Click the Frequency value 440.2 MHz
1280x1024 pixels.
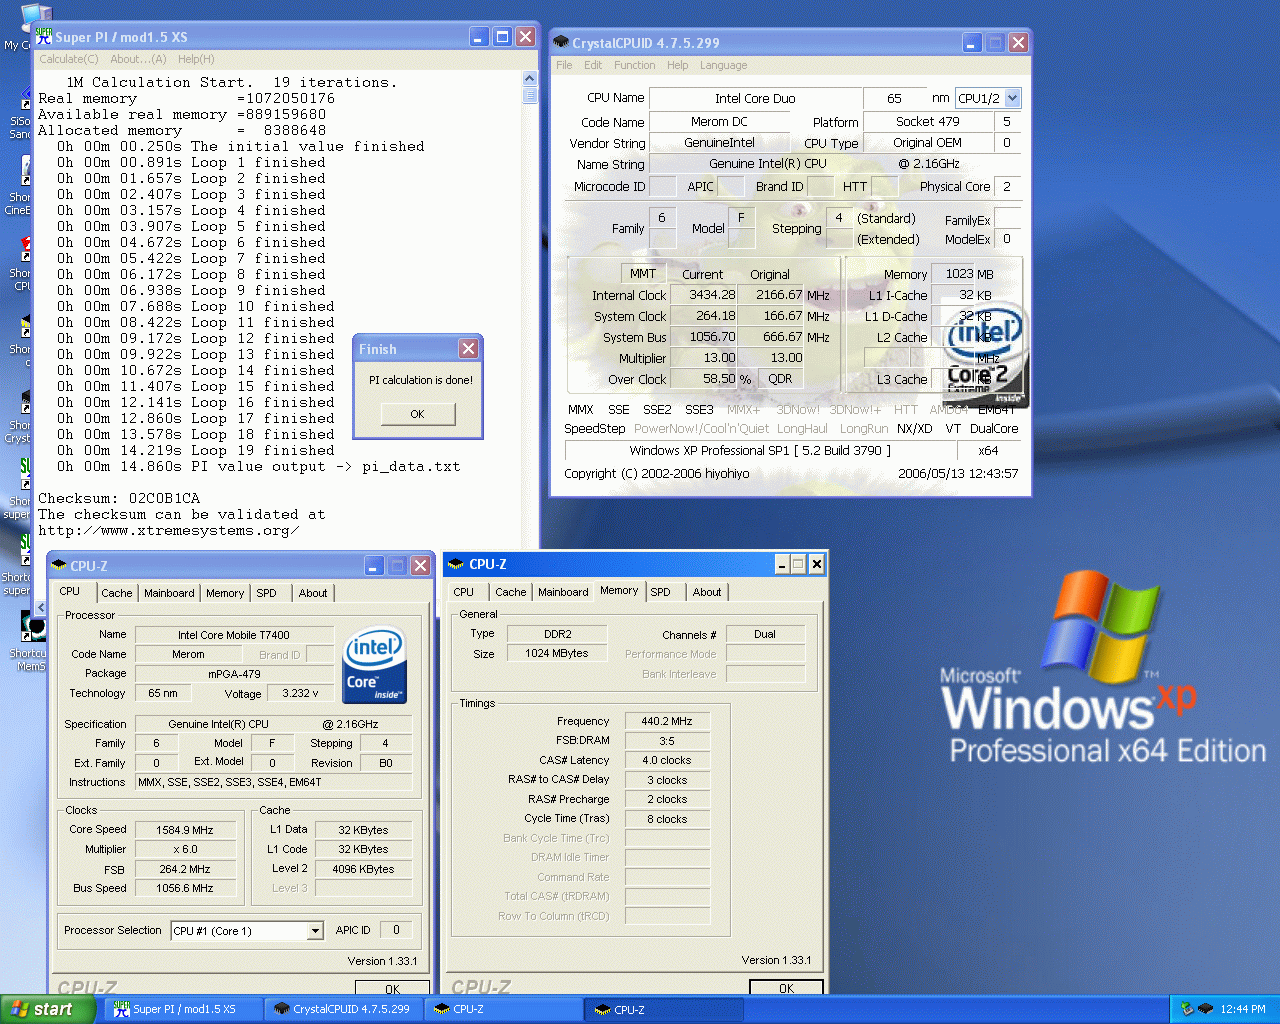pos(667,721)
